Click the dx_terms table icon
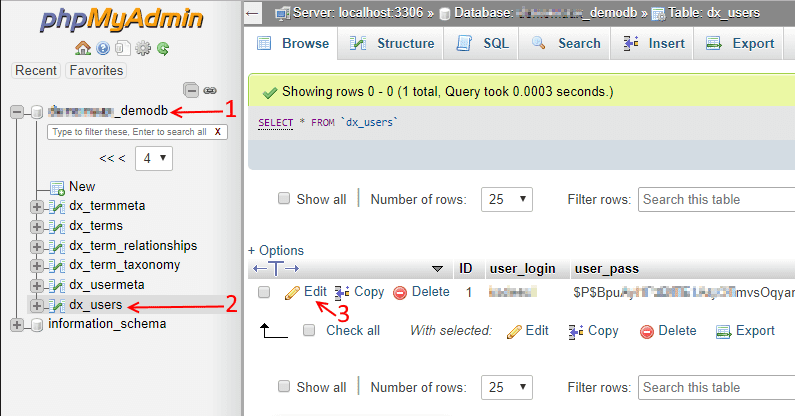Screen dimensions: 795x416 pos(57,226)
